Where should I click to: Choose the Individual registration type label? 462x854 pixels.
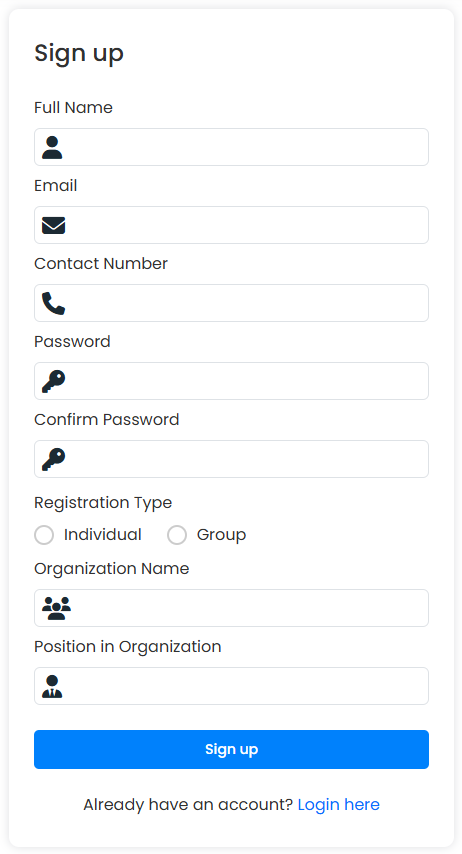click(x=102, y=534)
